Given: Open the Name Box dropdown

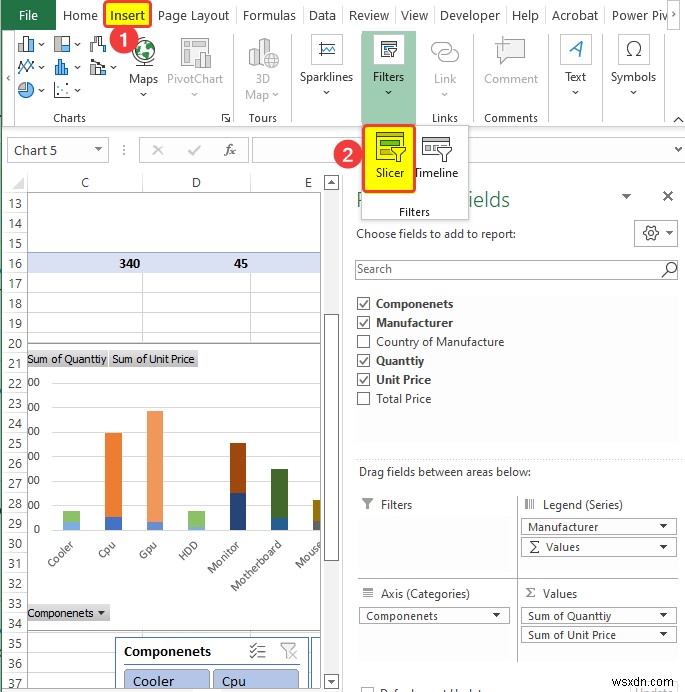Looking at the screenshot, I should click(98, 150).
